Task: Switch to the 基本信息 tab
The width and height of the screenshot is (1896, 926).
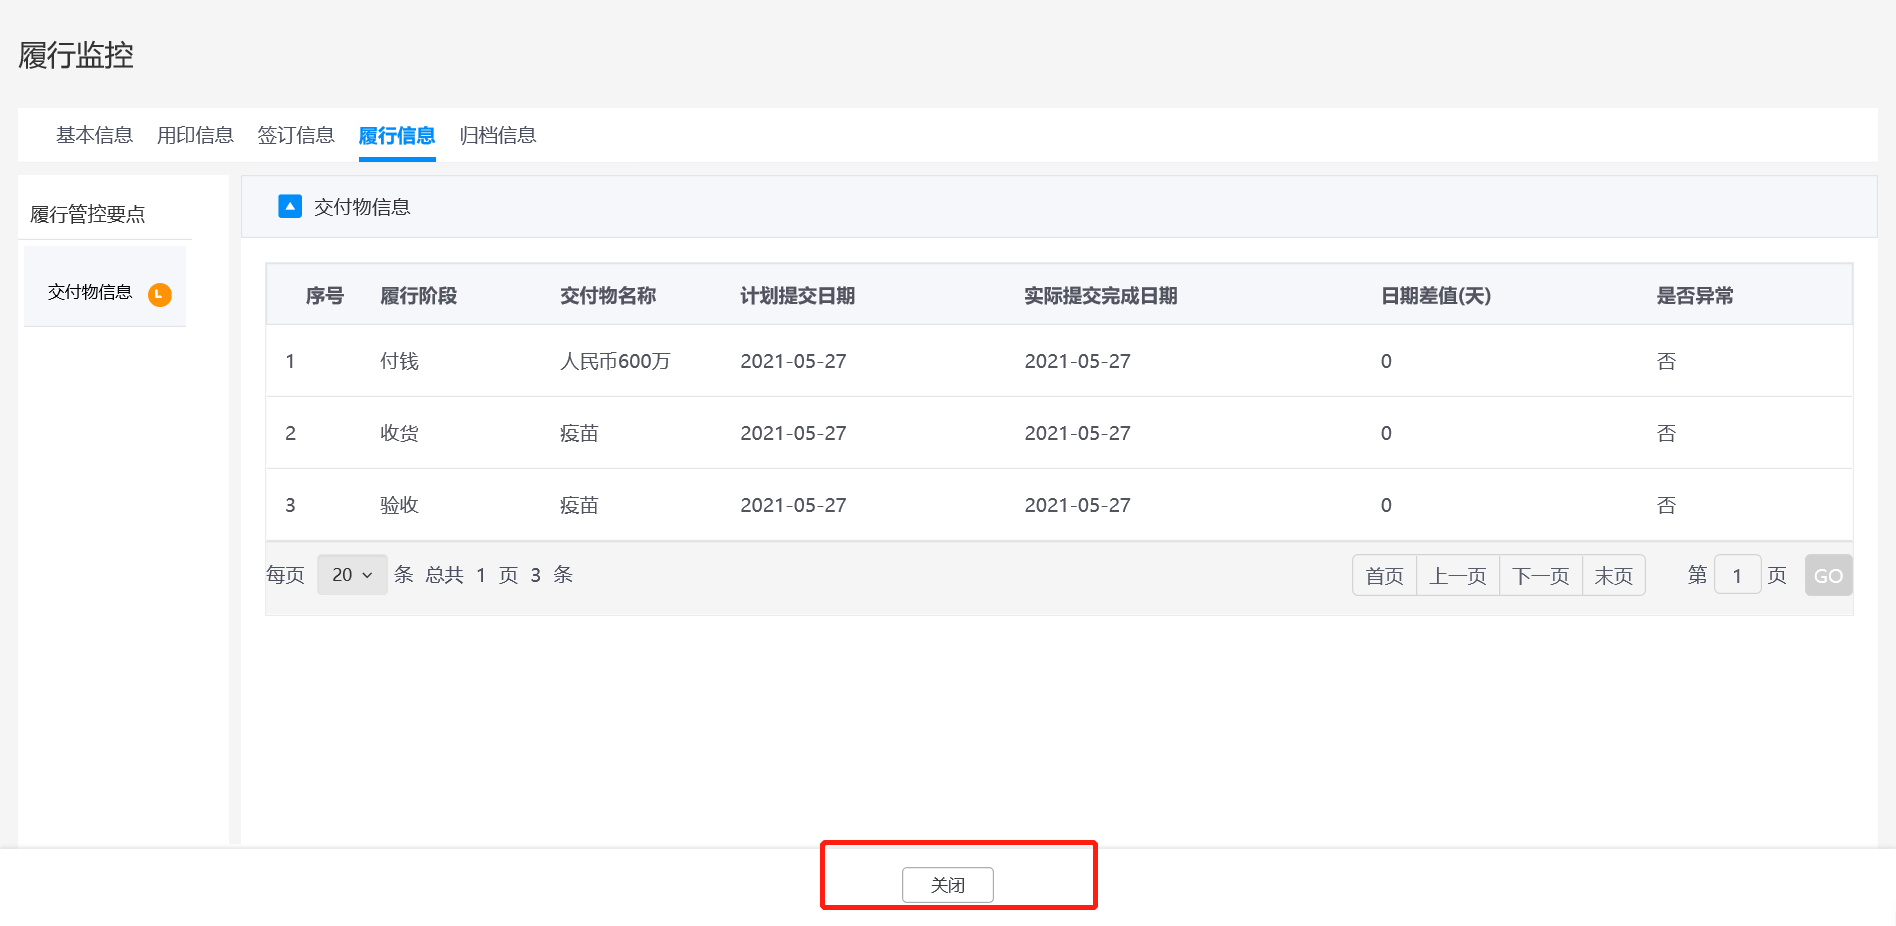Action: pyautogui.click(x=94, y=135)
